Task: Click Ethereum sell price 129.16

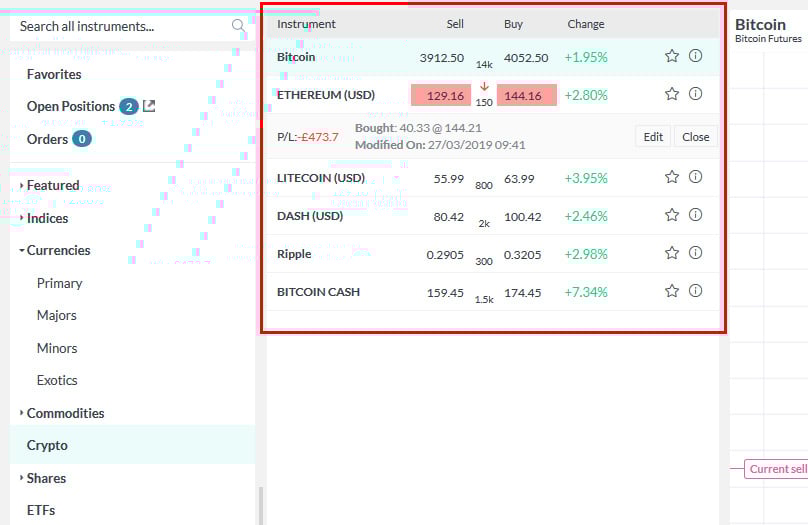Action: (x=441, y=95)
